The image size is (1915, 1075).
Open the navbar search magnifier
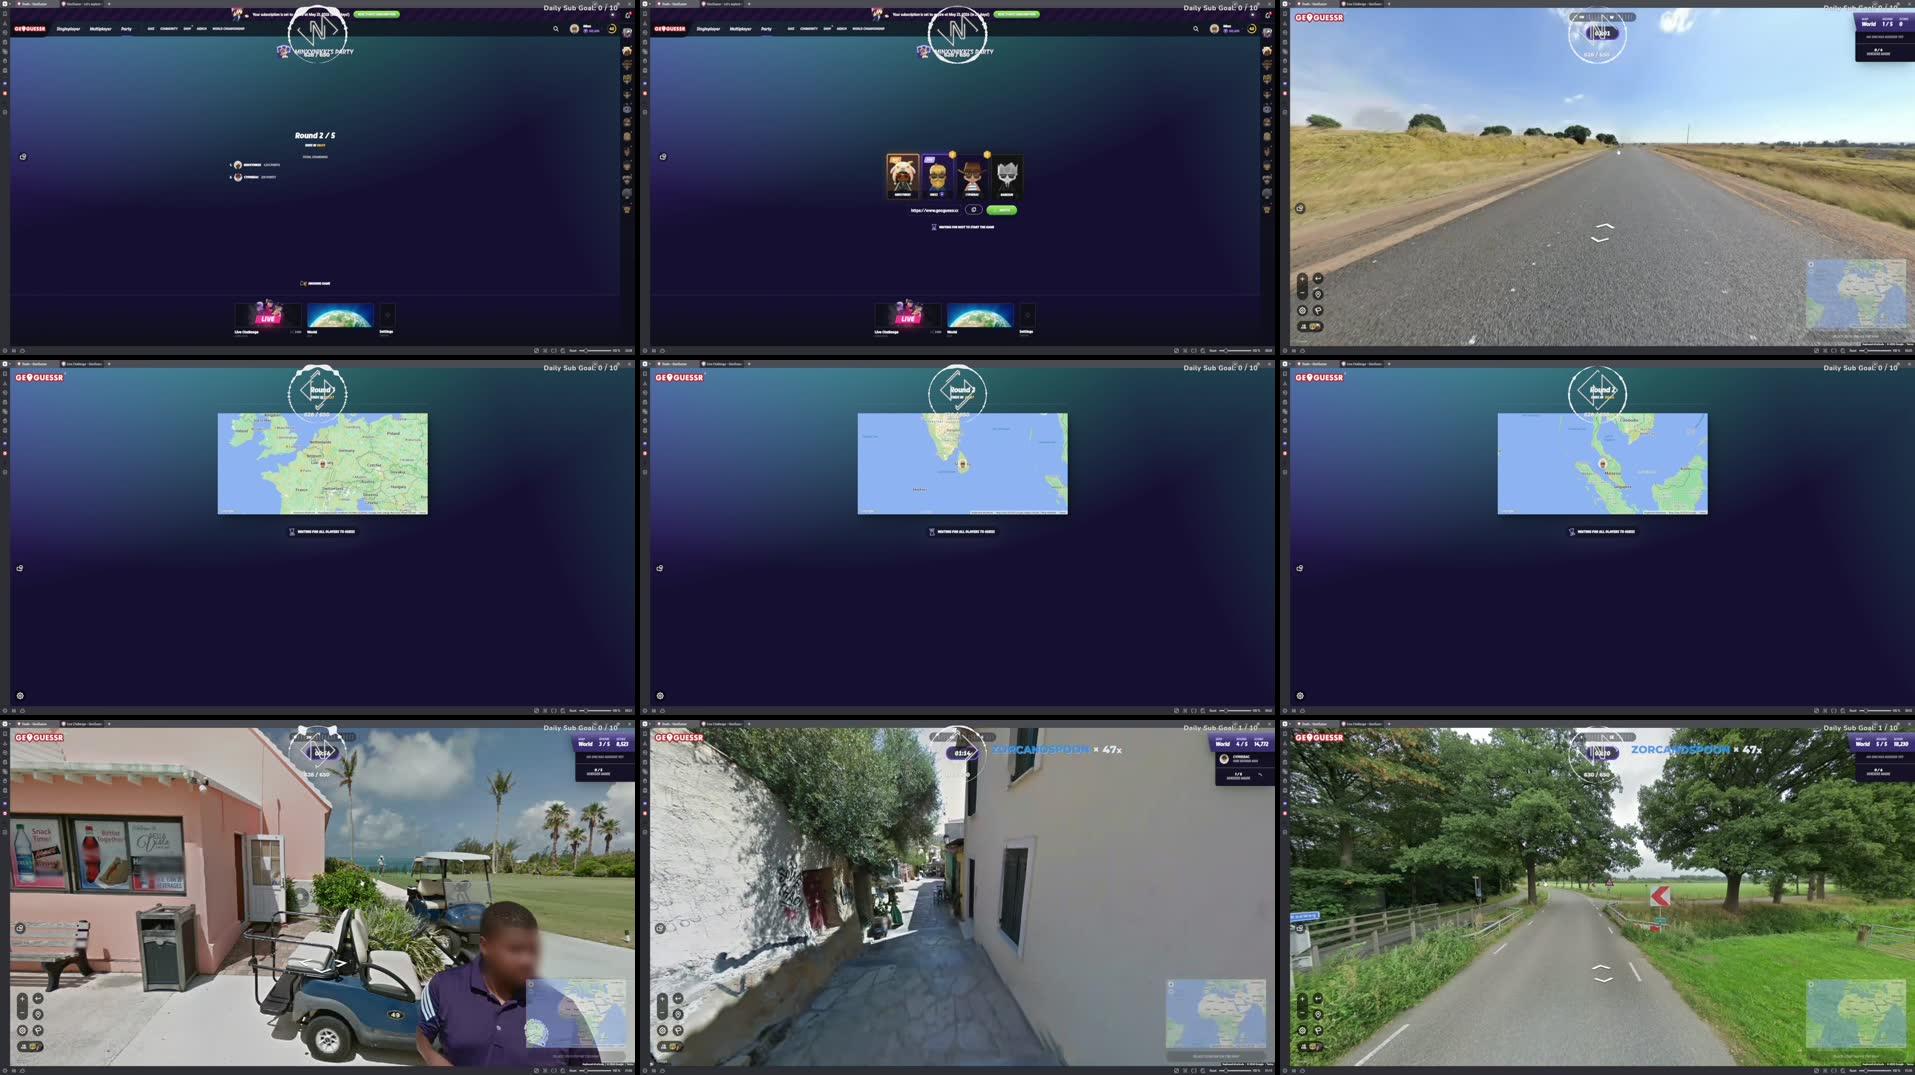(1196, 29)
